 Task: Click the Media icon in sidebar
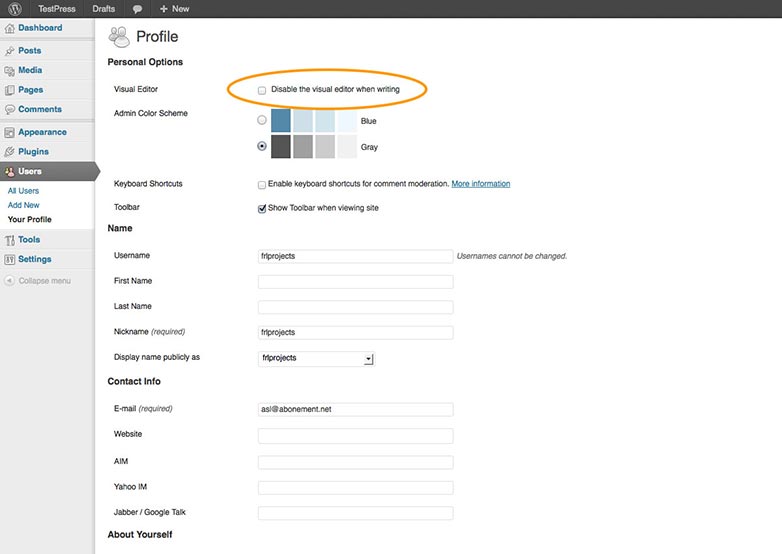[9, 71]
